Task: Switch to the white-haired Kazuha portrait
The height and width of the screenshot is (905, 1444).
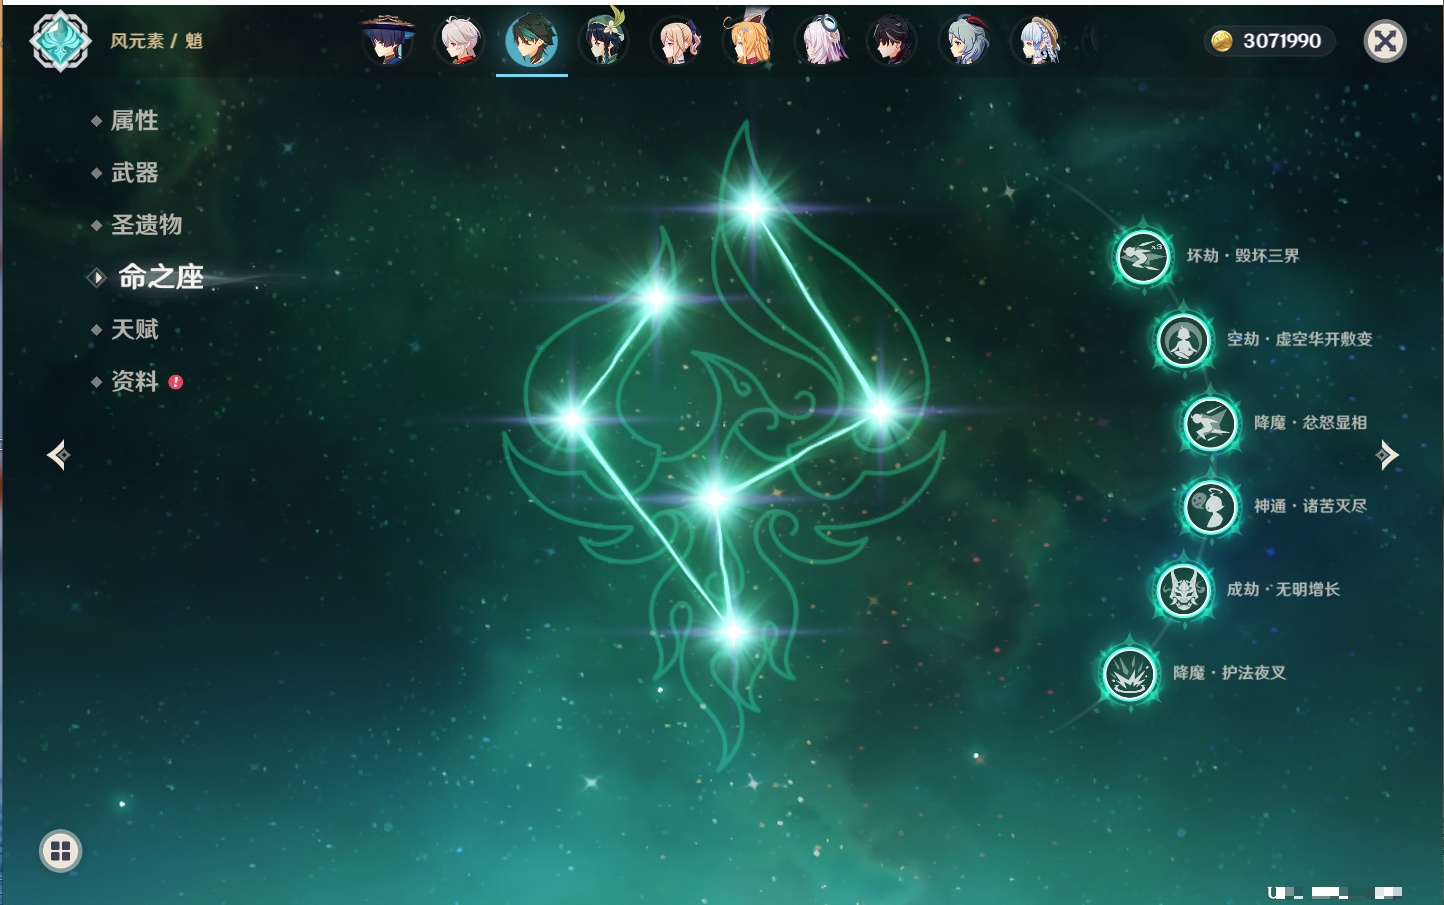Action: click(460, 41)
